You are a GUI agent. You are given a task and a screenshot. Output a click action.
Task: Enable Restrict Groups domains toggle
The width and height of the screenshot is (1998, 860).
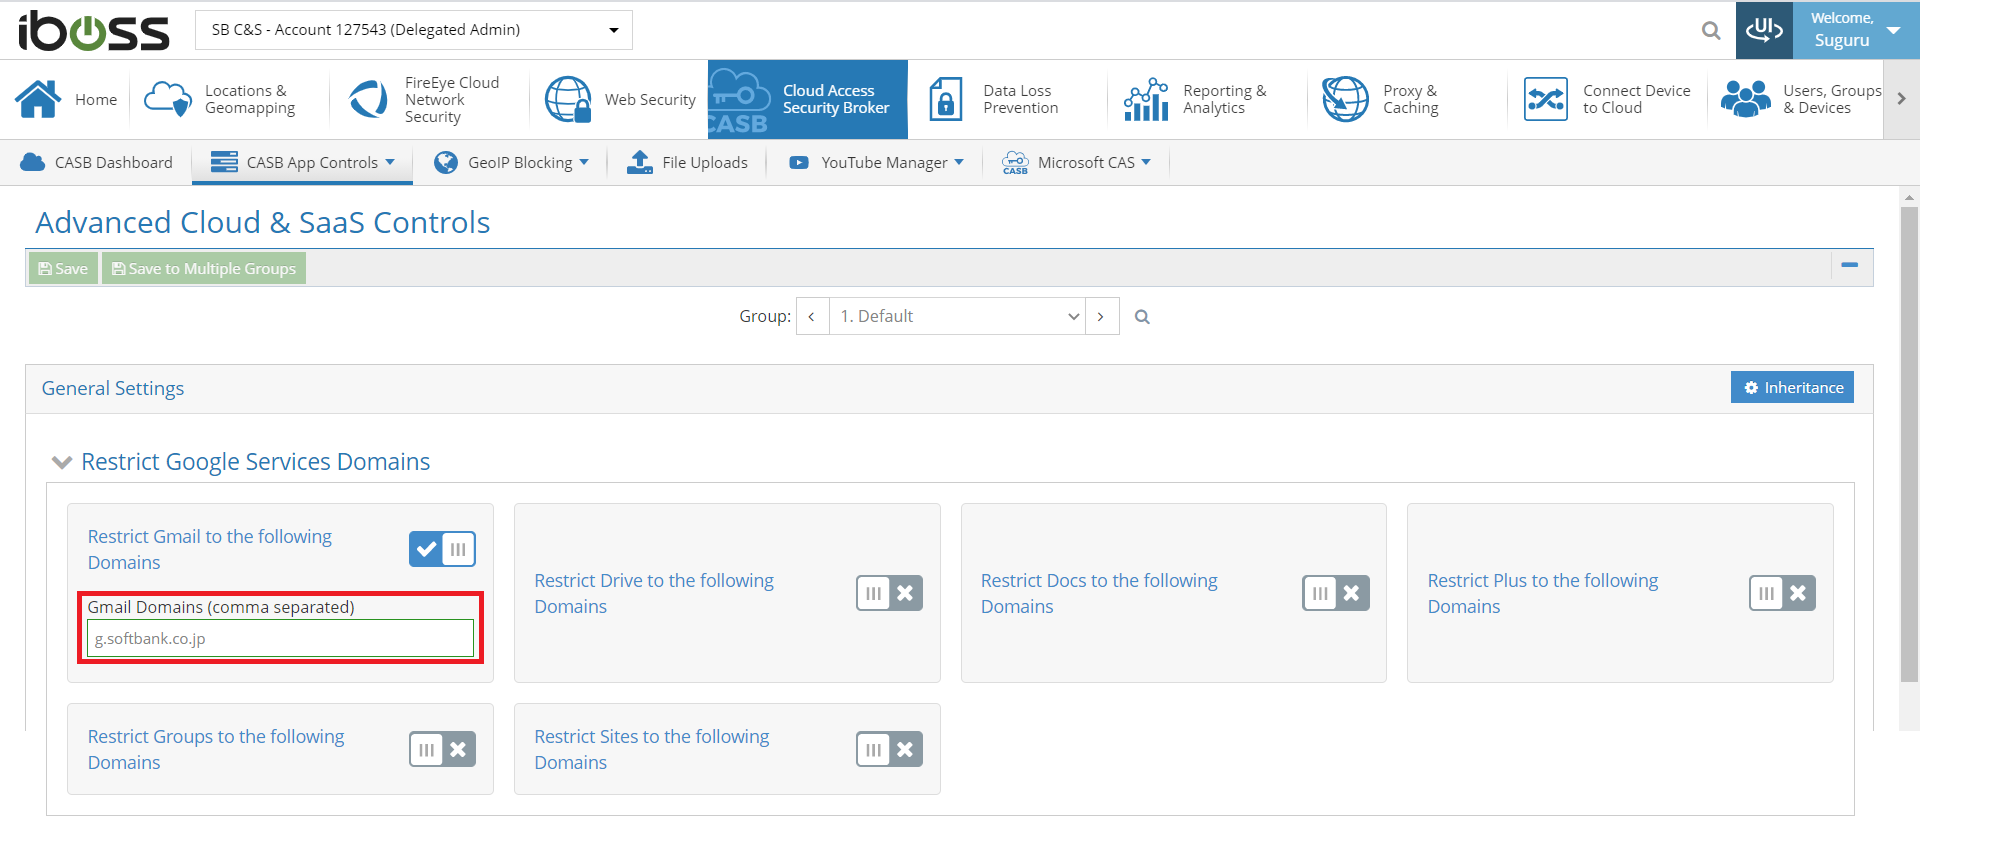442,749
